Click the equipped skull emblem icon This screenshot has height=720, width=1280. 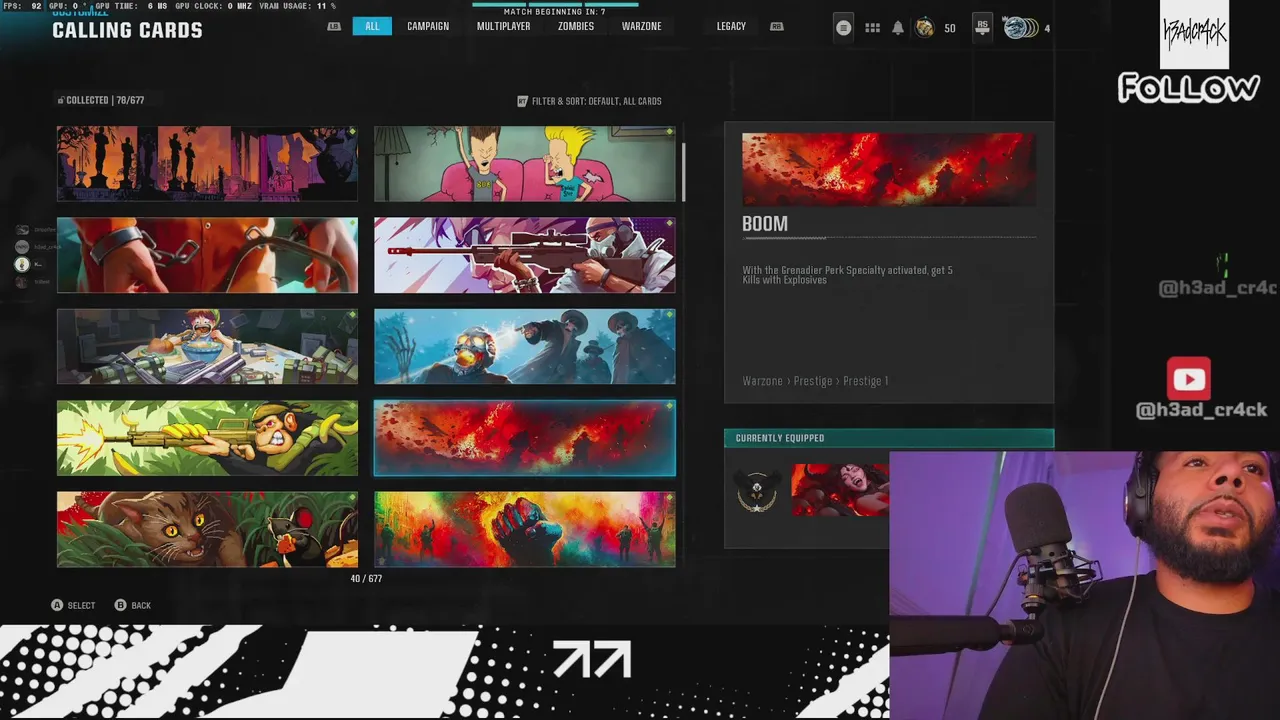tap(757, 492)
